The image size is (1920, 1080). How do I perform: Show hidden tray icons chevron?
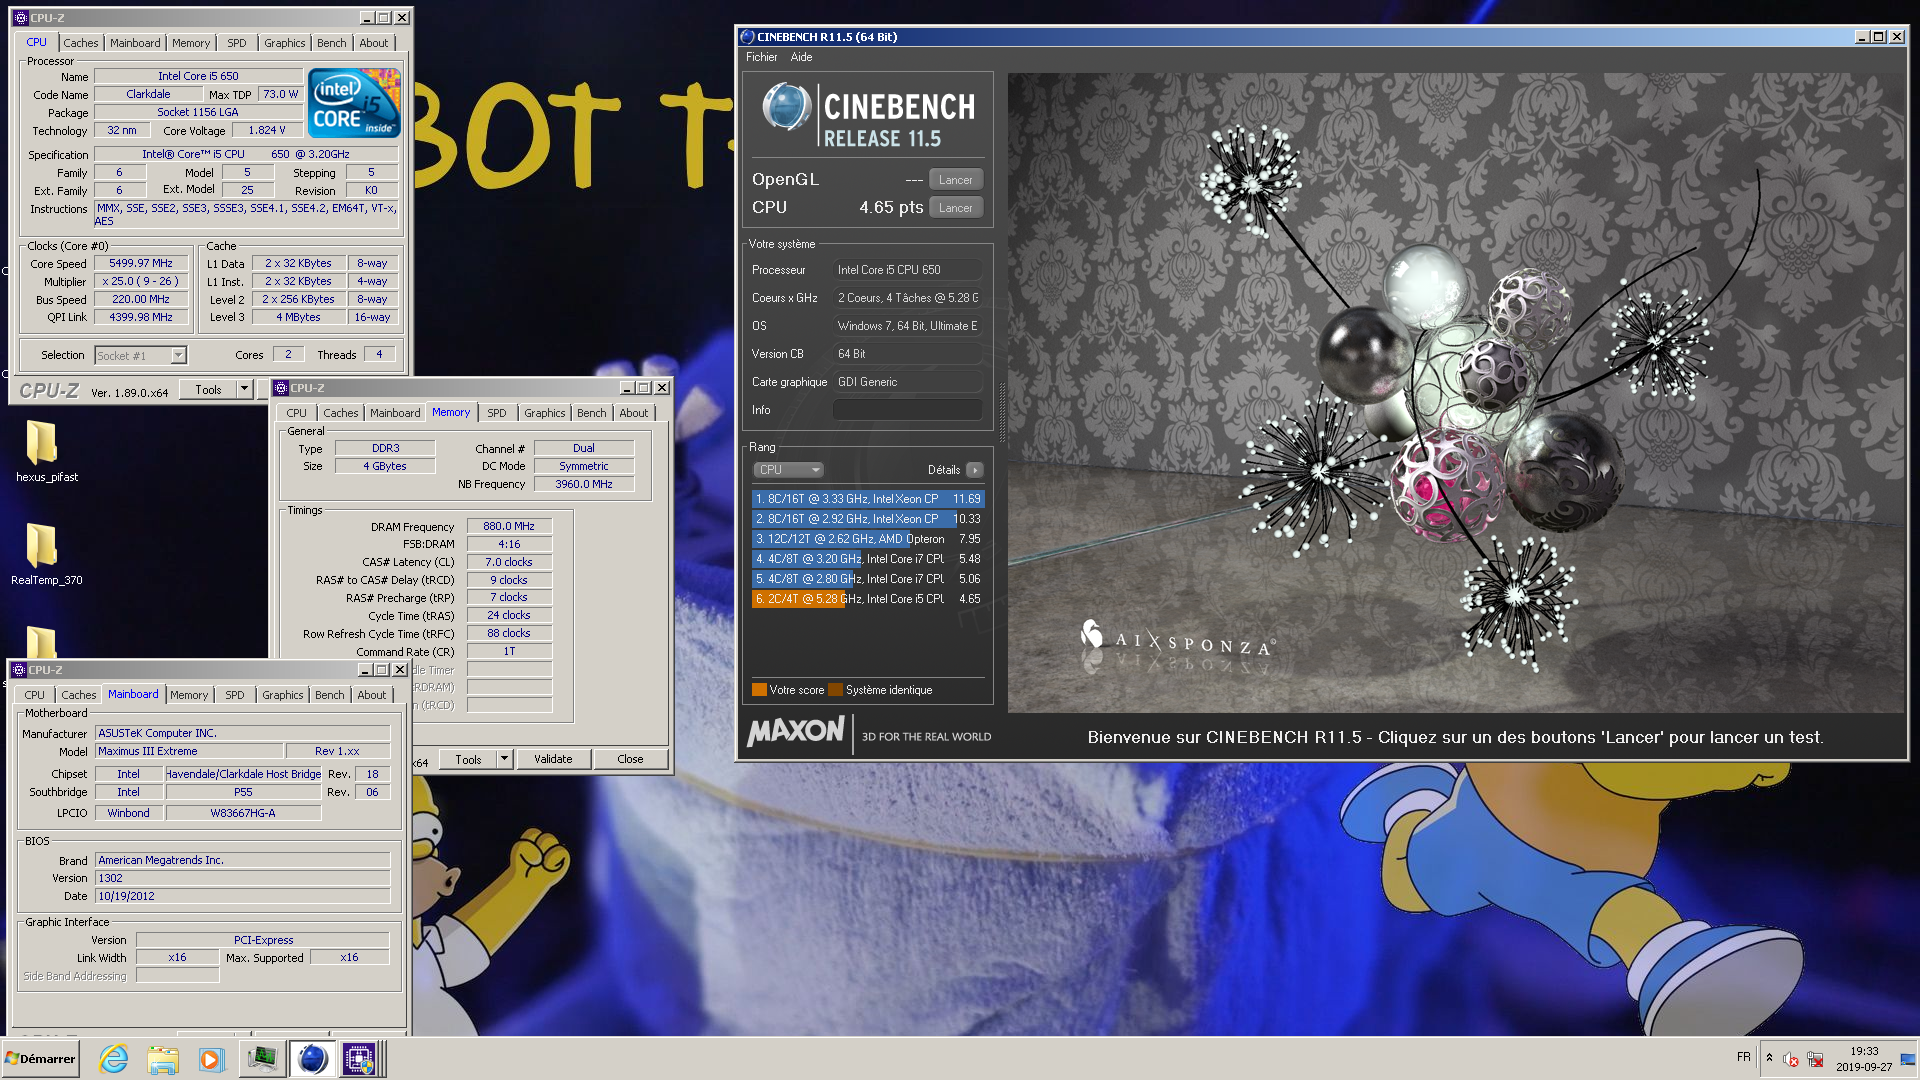click(1769, 1058)
